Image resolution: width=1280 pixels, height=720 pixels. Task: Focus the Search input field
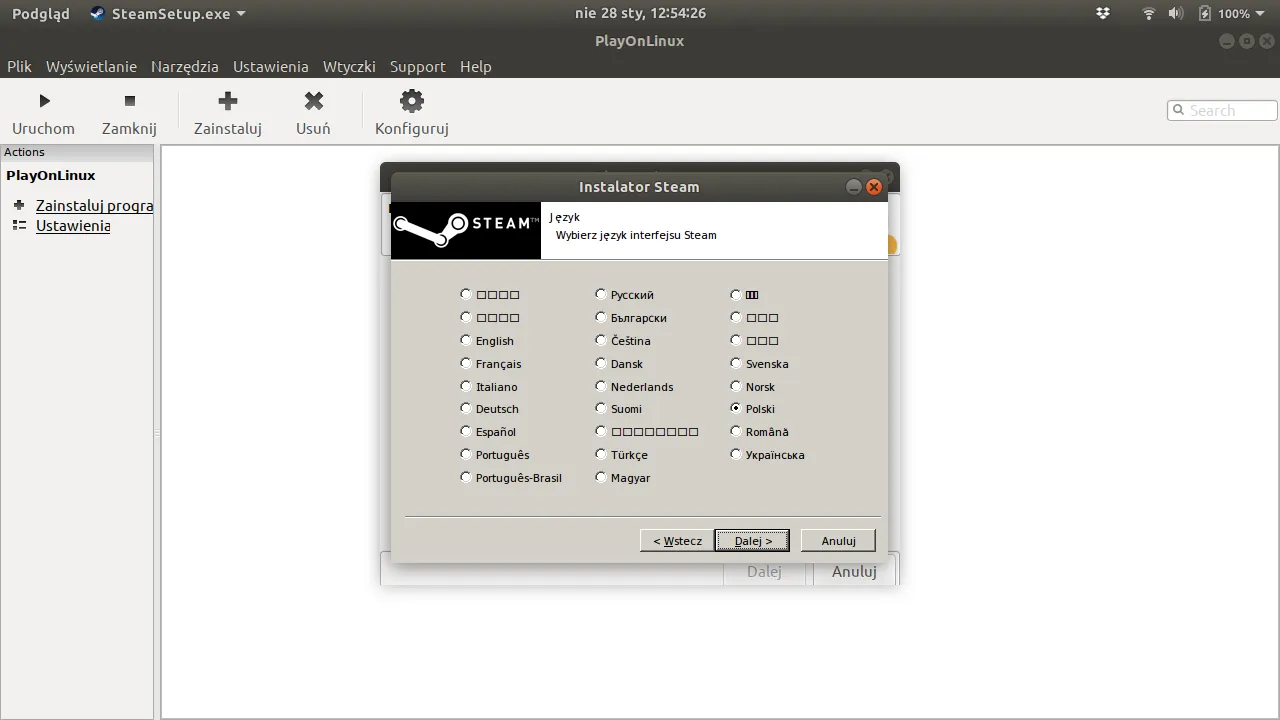1222,110
